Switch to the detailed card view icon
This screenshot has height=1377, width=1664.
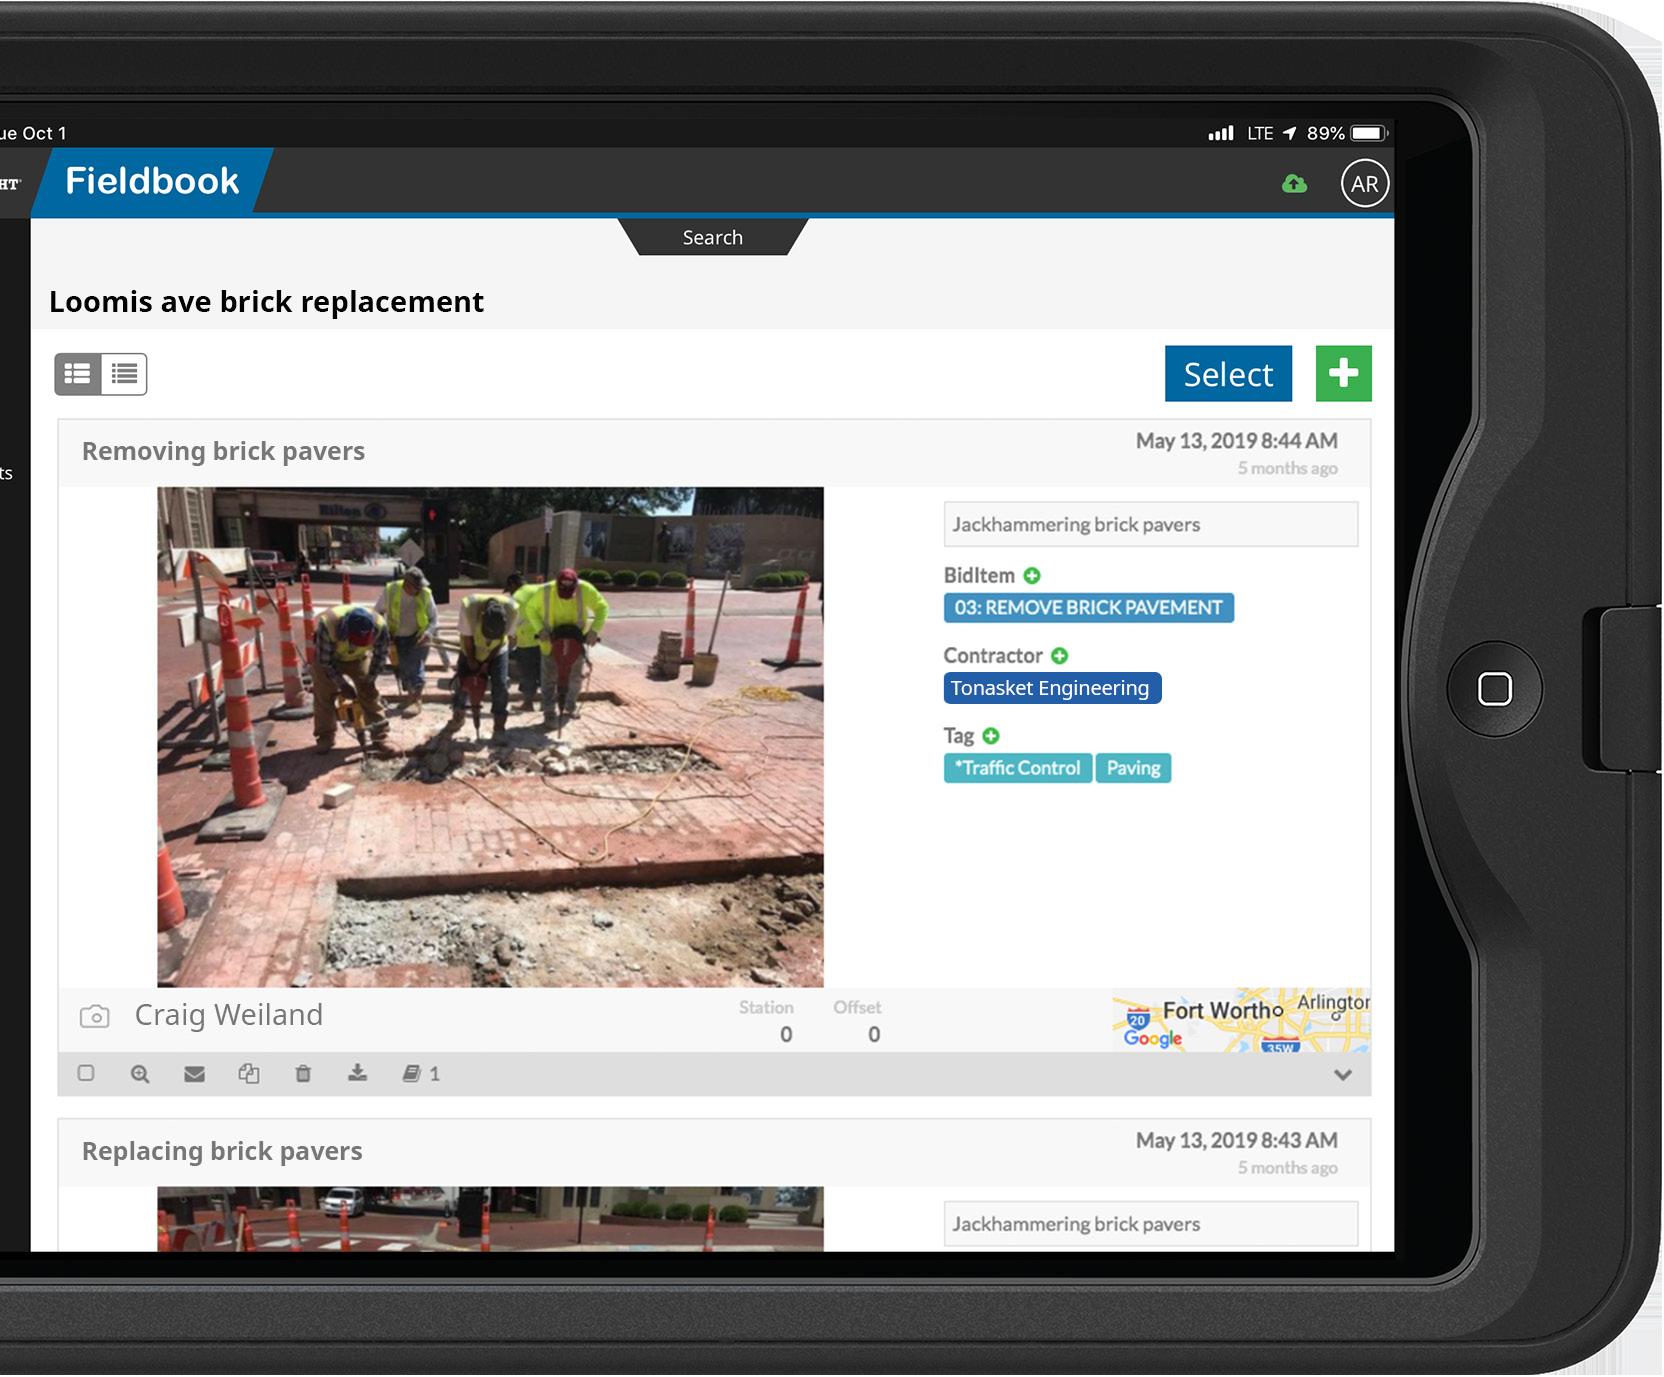point(78,374)
